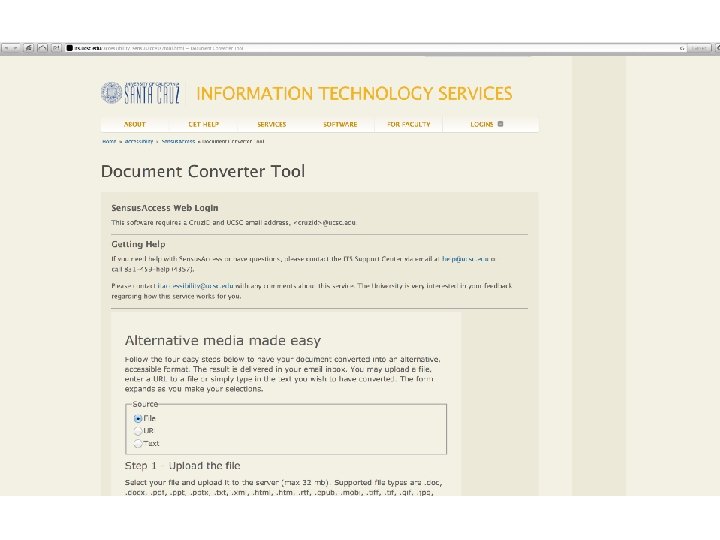Viewport: 720px width, 540px height.
Task: Click the site favicon in the address bar
Action: [69, 48]
